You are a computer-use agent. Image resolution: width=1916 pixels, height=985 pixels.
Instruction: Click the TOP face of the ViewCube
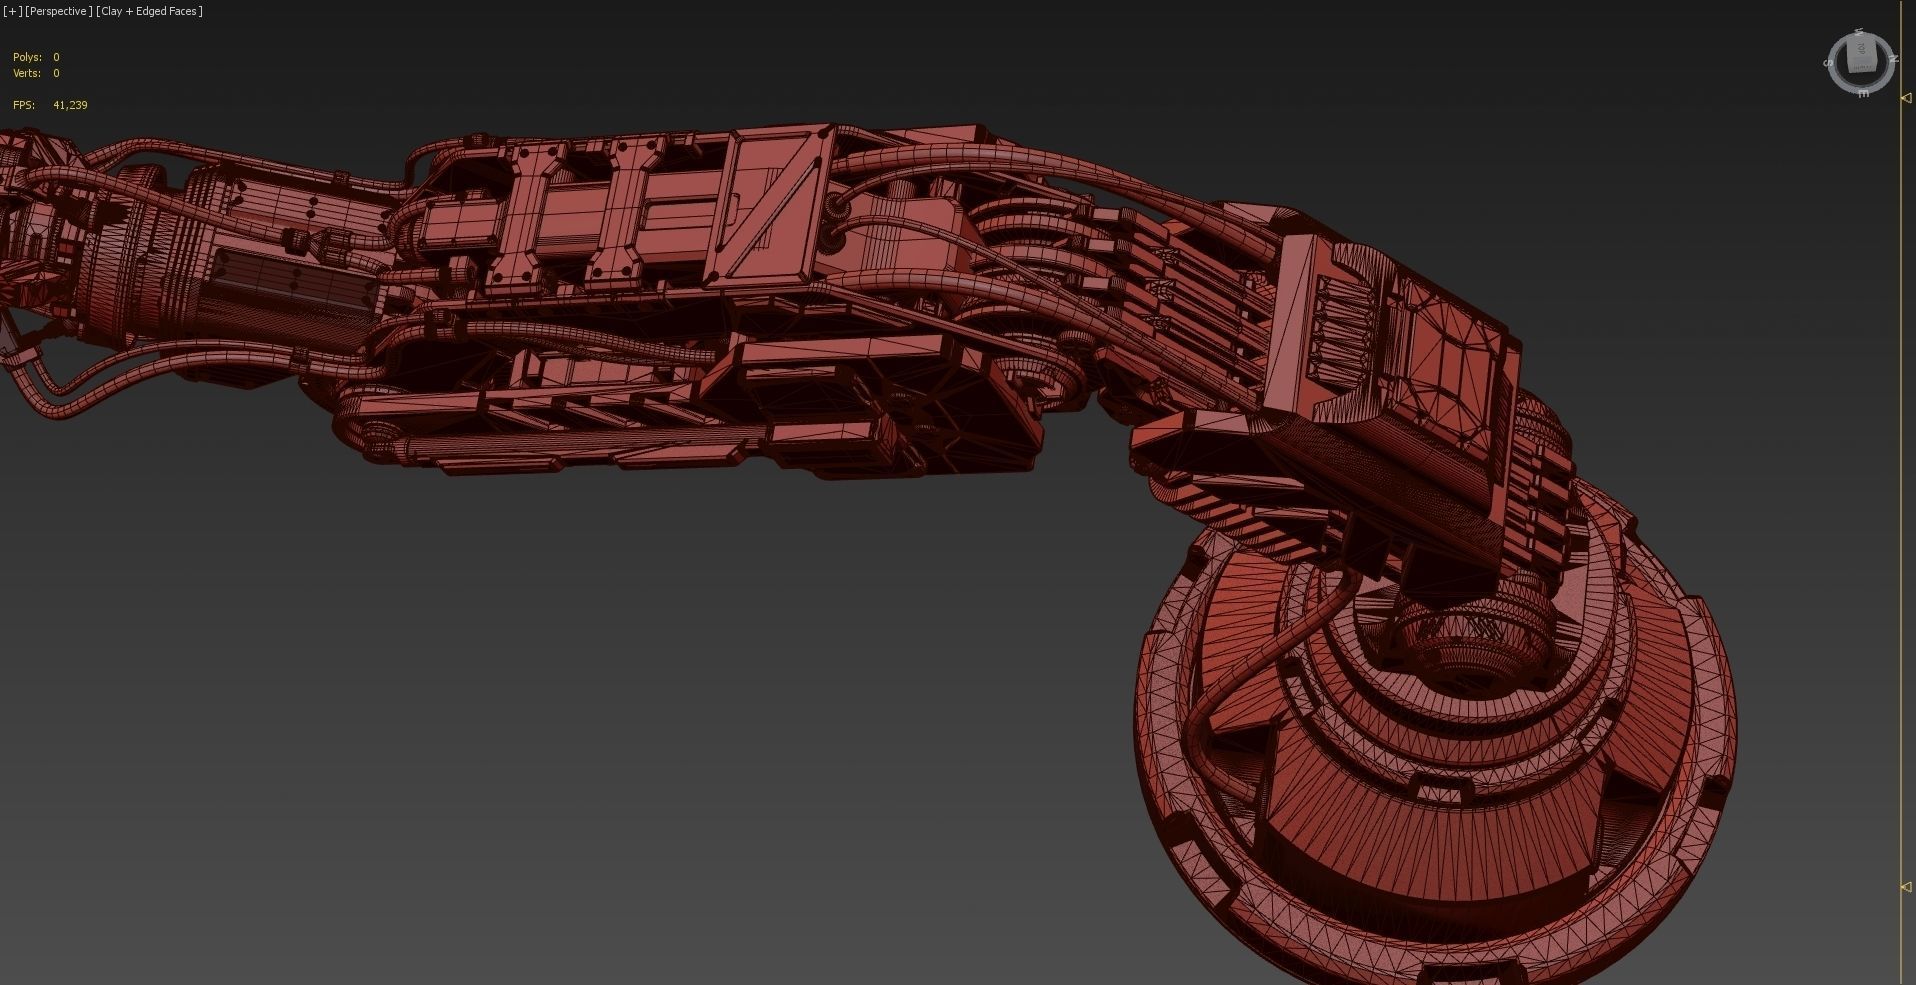pyautogui.click(x=1861, y=49)
